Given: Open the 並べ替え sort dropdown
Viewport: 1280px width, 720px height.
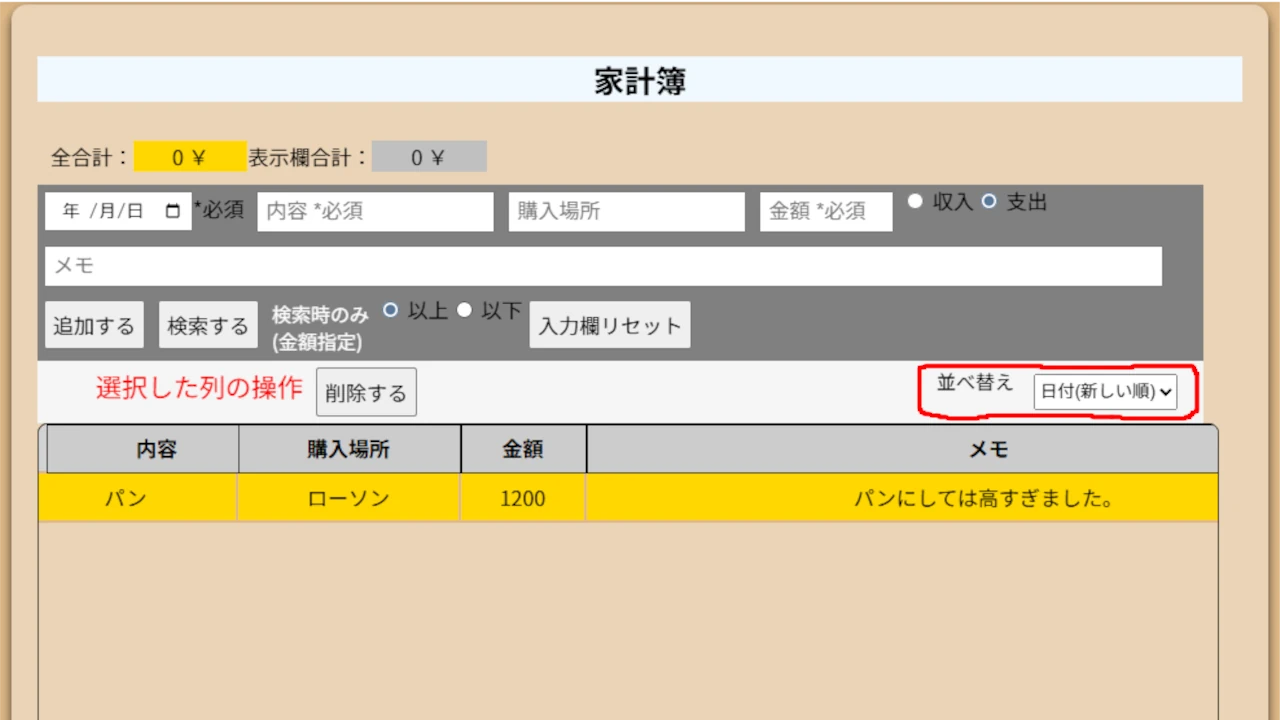Looking at the screenshot, I should pos(1105,392).
